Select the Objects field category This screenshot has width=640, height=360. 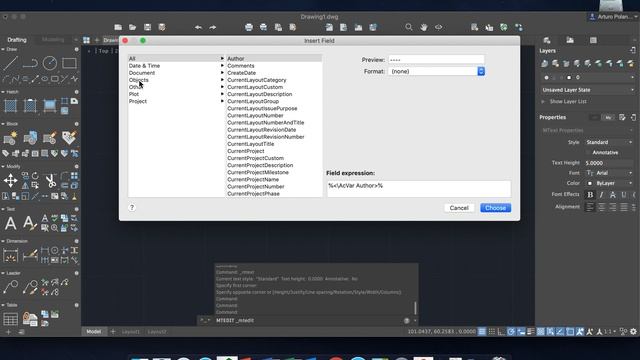[x=139, y=80]
